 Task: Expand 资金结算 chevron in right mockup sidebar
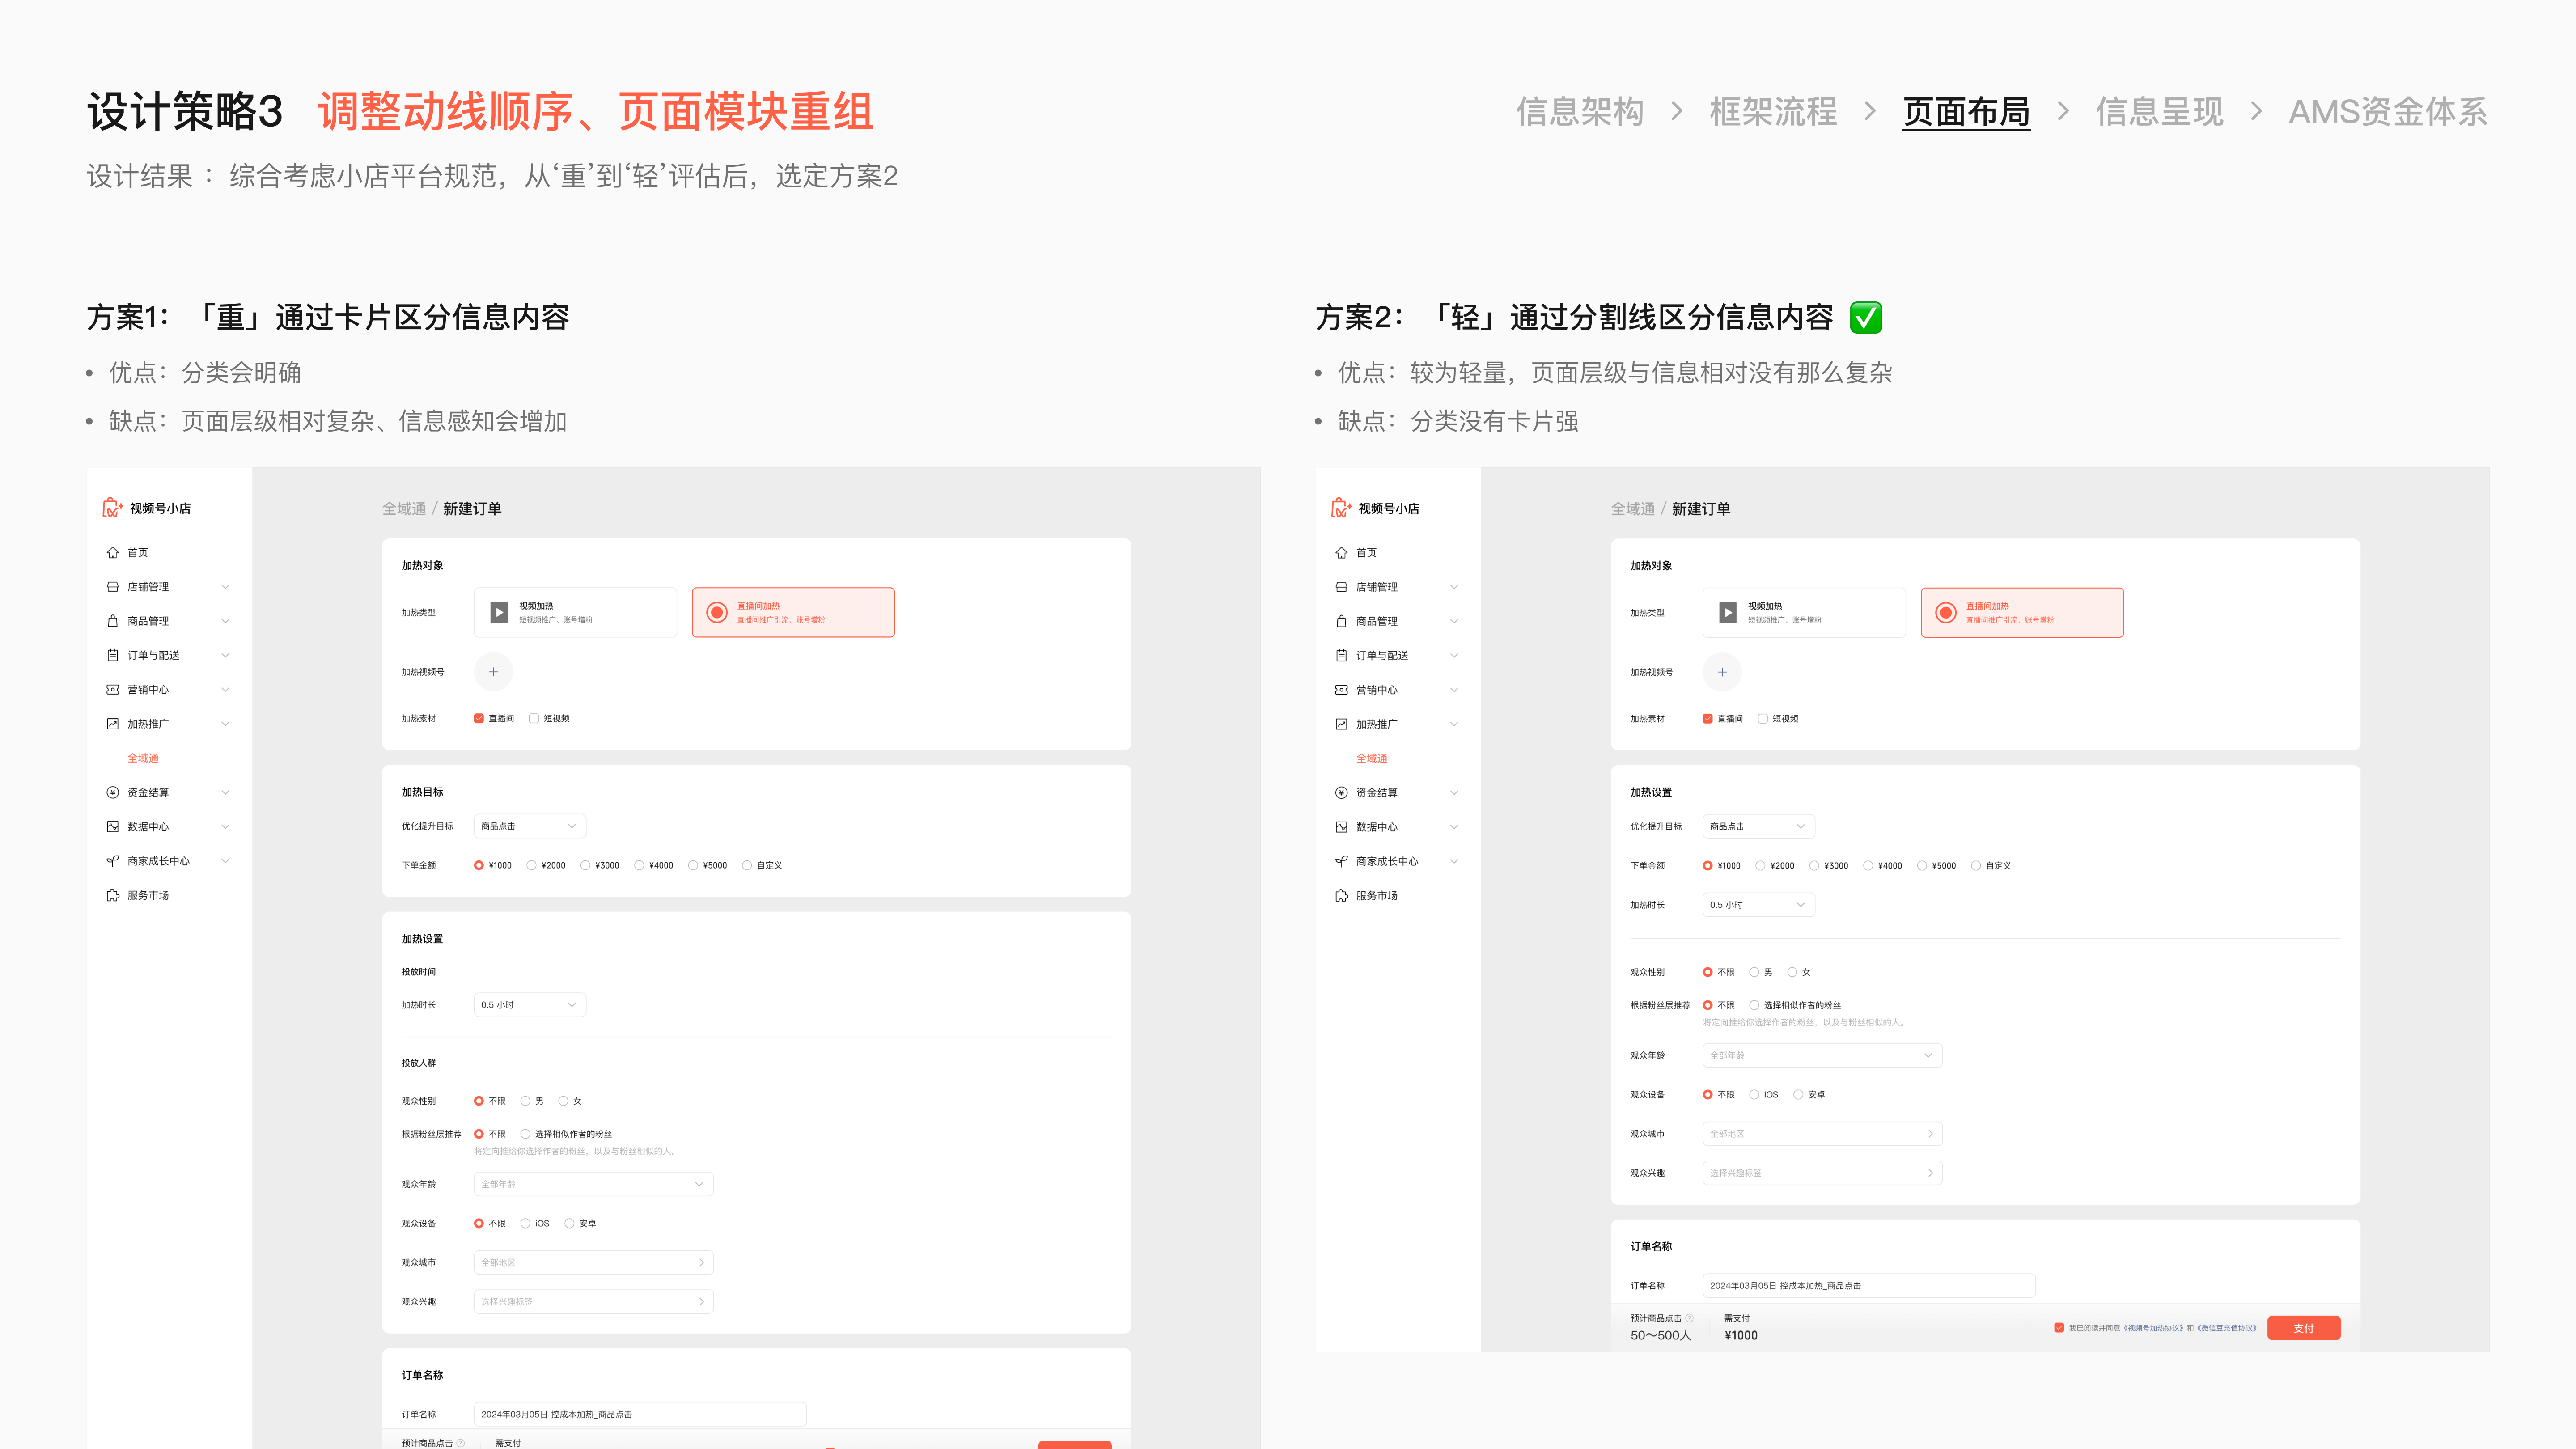pyautogui.click(x=1454, y=792)
